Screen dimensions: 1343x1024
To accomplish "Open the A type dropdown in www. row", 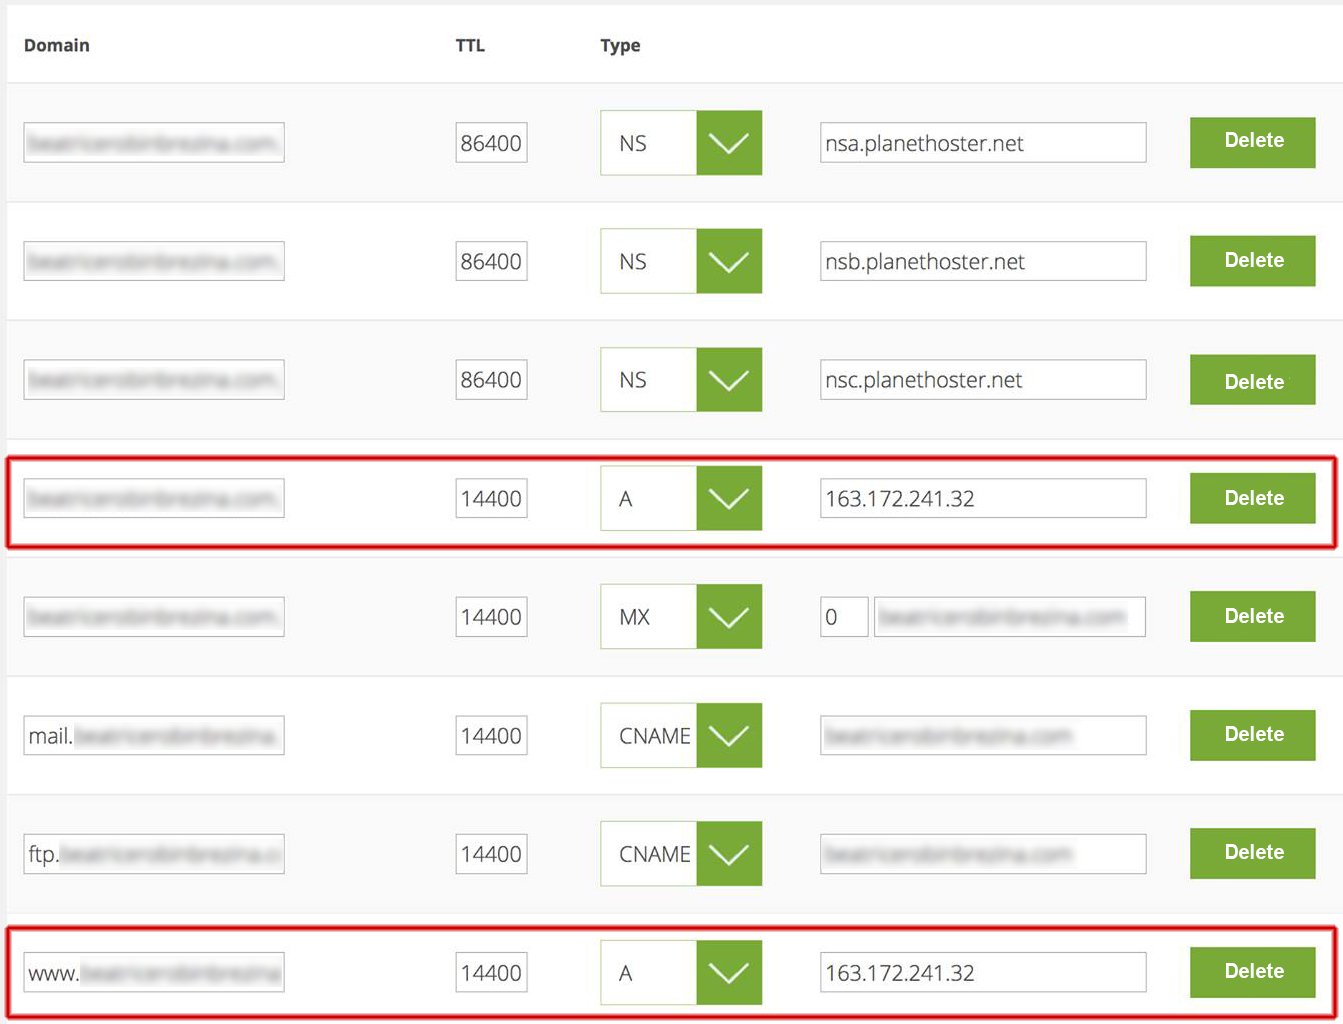I will [728, 973].
